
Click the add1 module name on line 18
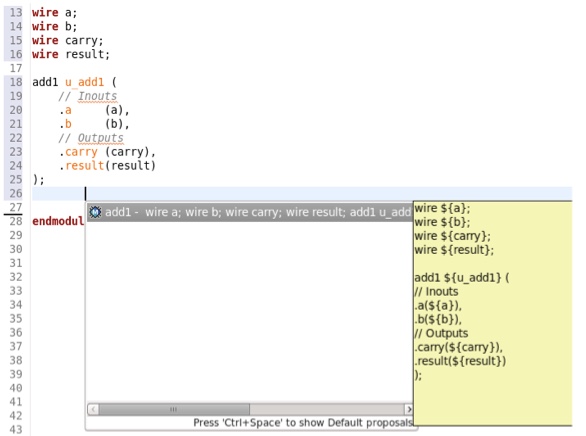tap(45, 82)
